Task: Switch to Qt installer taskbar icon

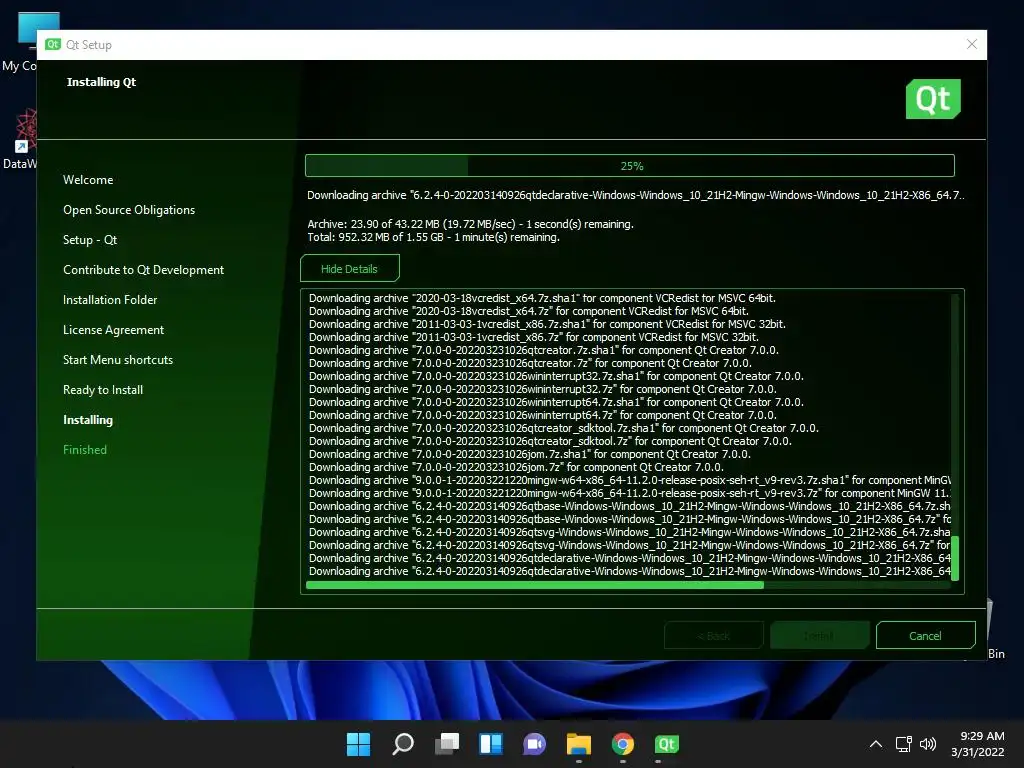Action: pos(666,744)
